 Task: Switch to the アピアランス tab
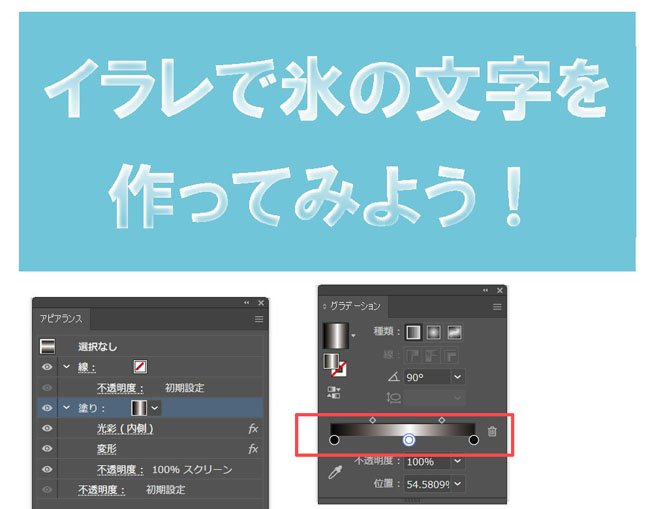pos(61,319)
